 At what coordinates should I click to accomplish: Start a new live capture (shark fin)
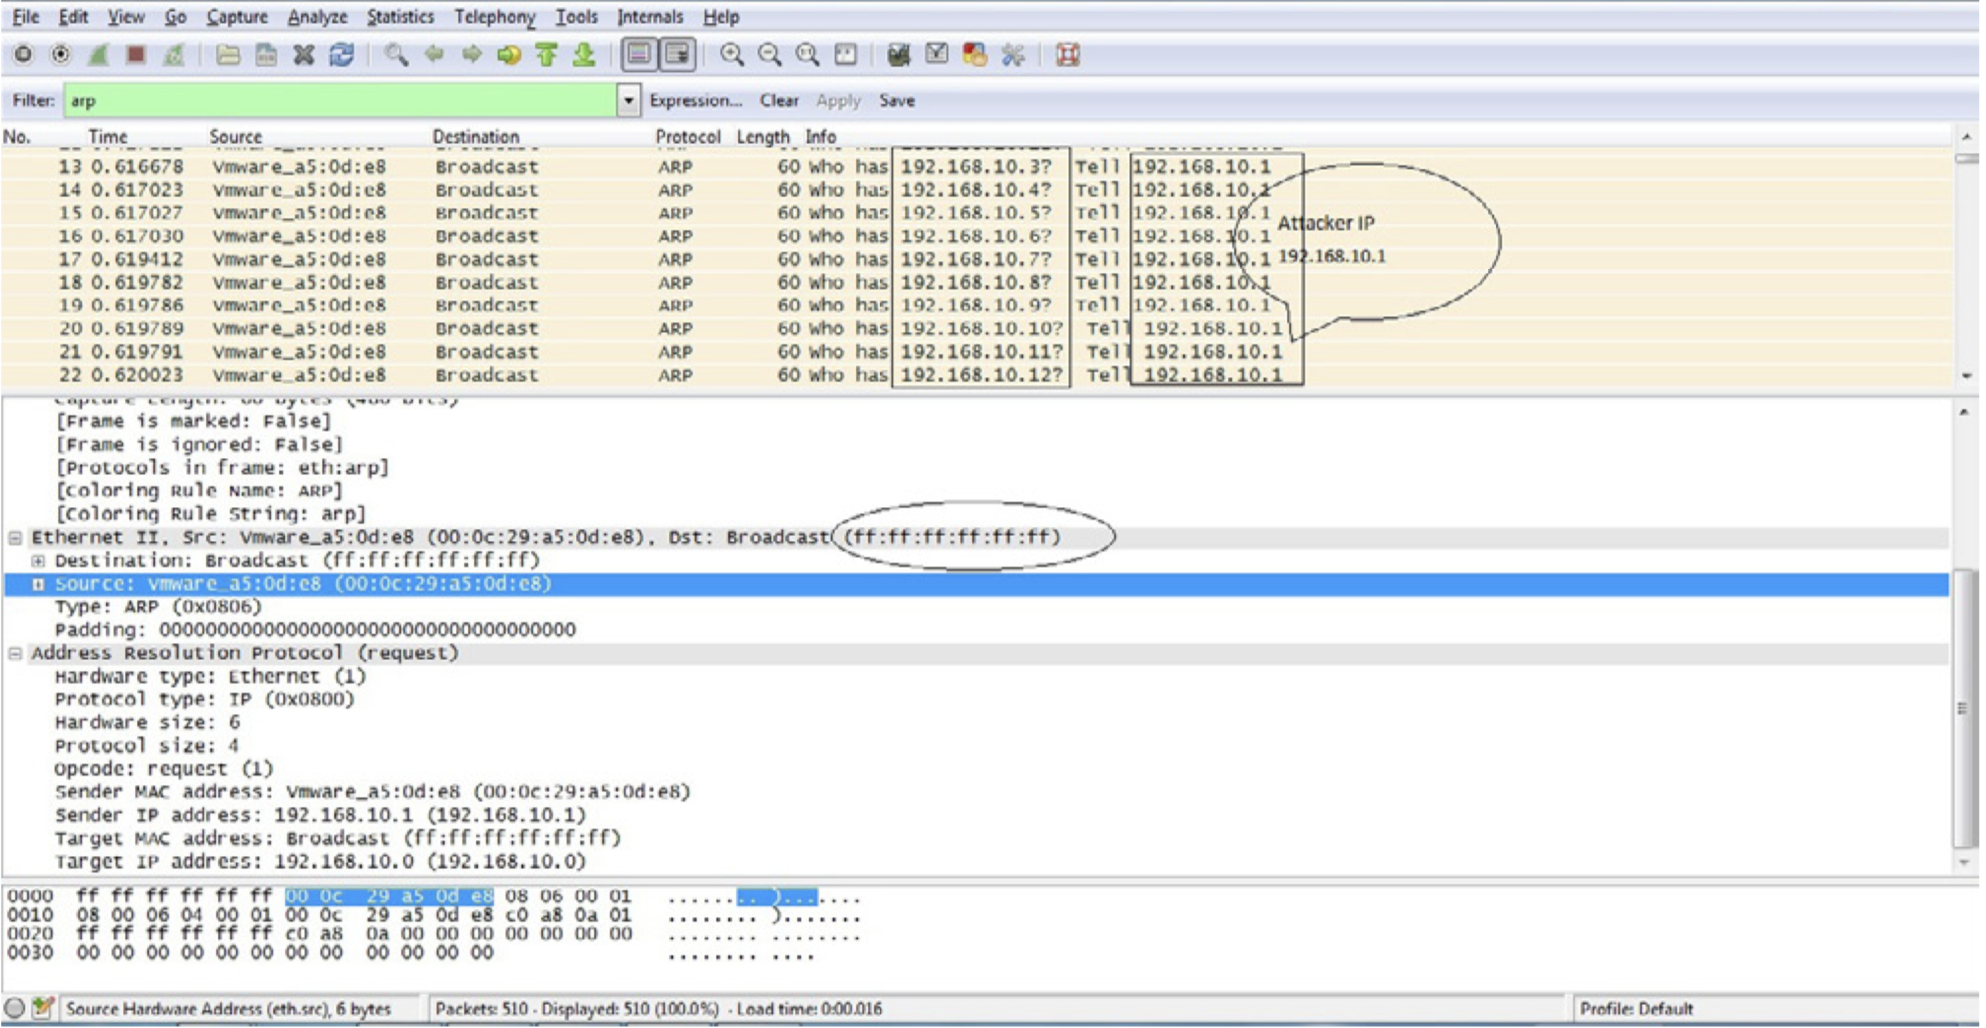pos(98,55)
